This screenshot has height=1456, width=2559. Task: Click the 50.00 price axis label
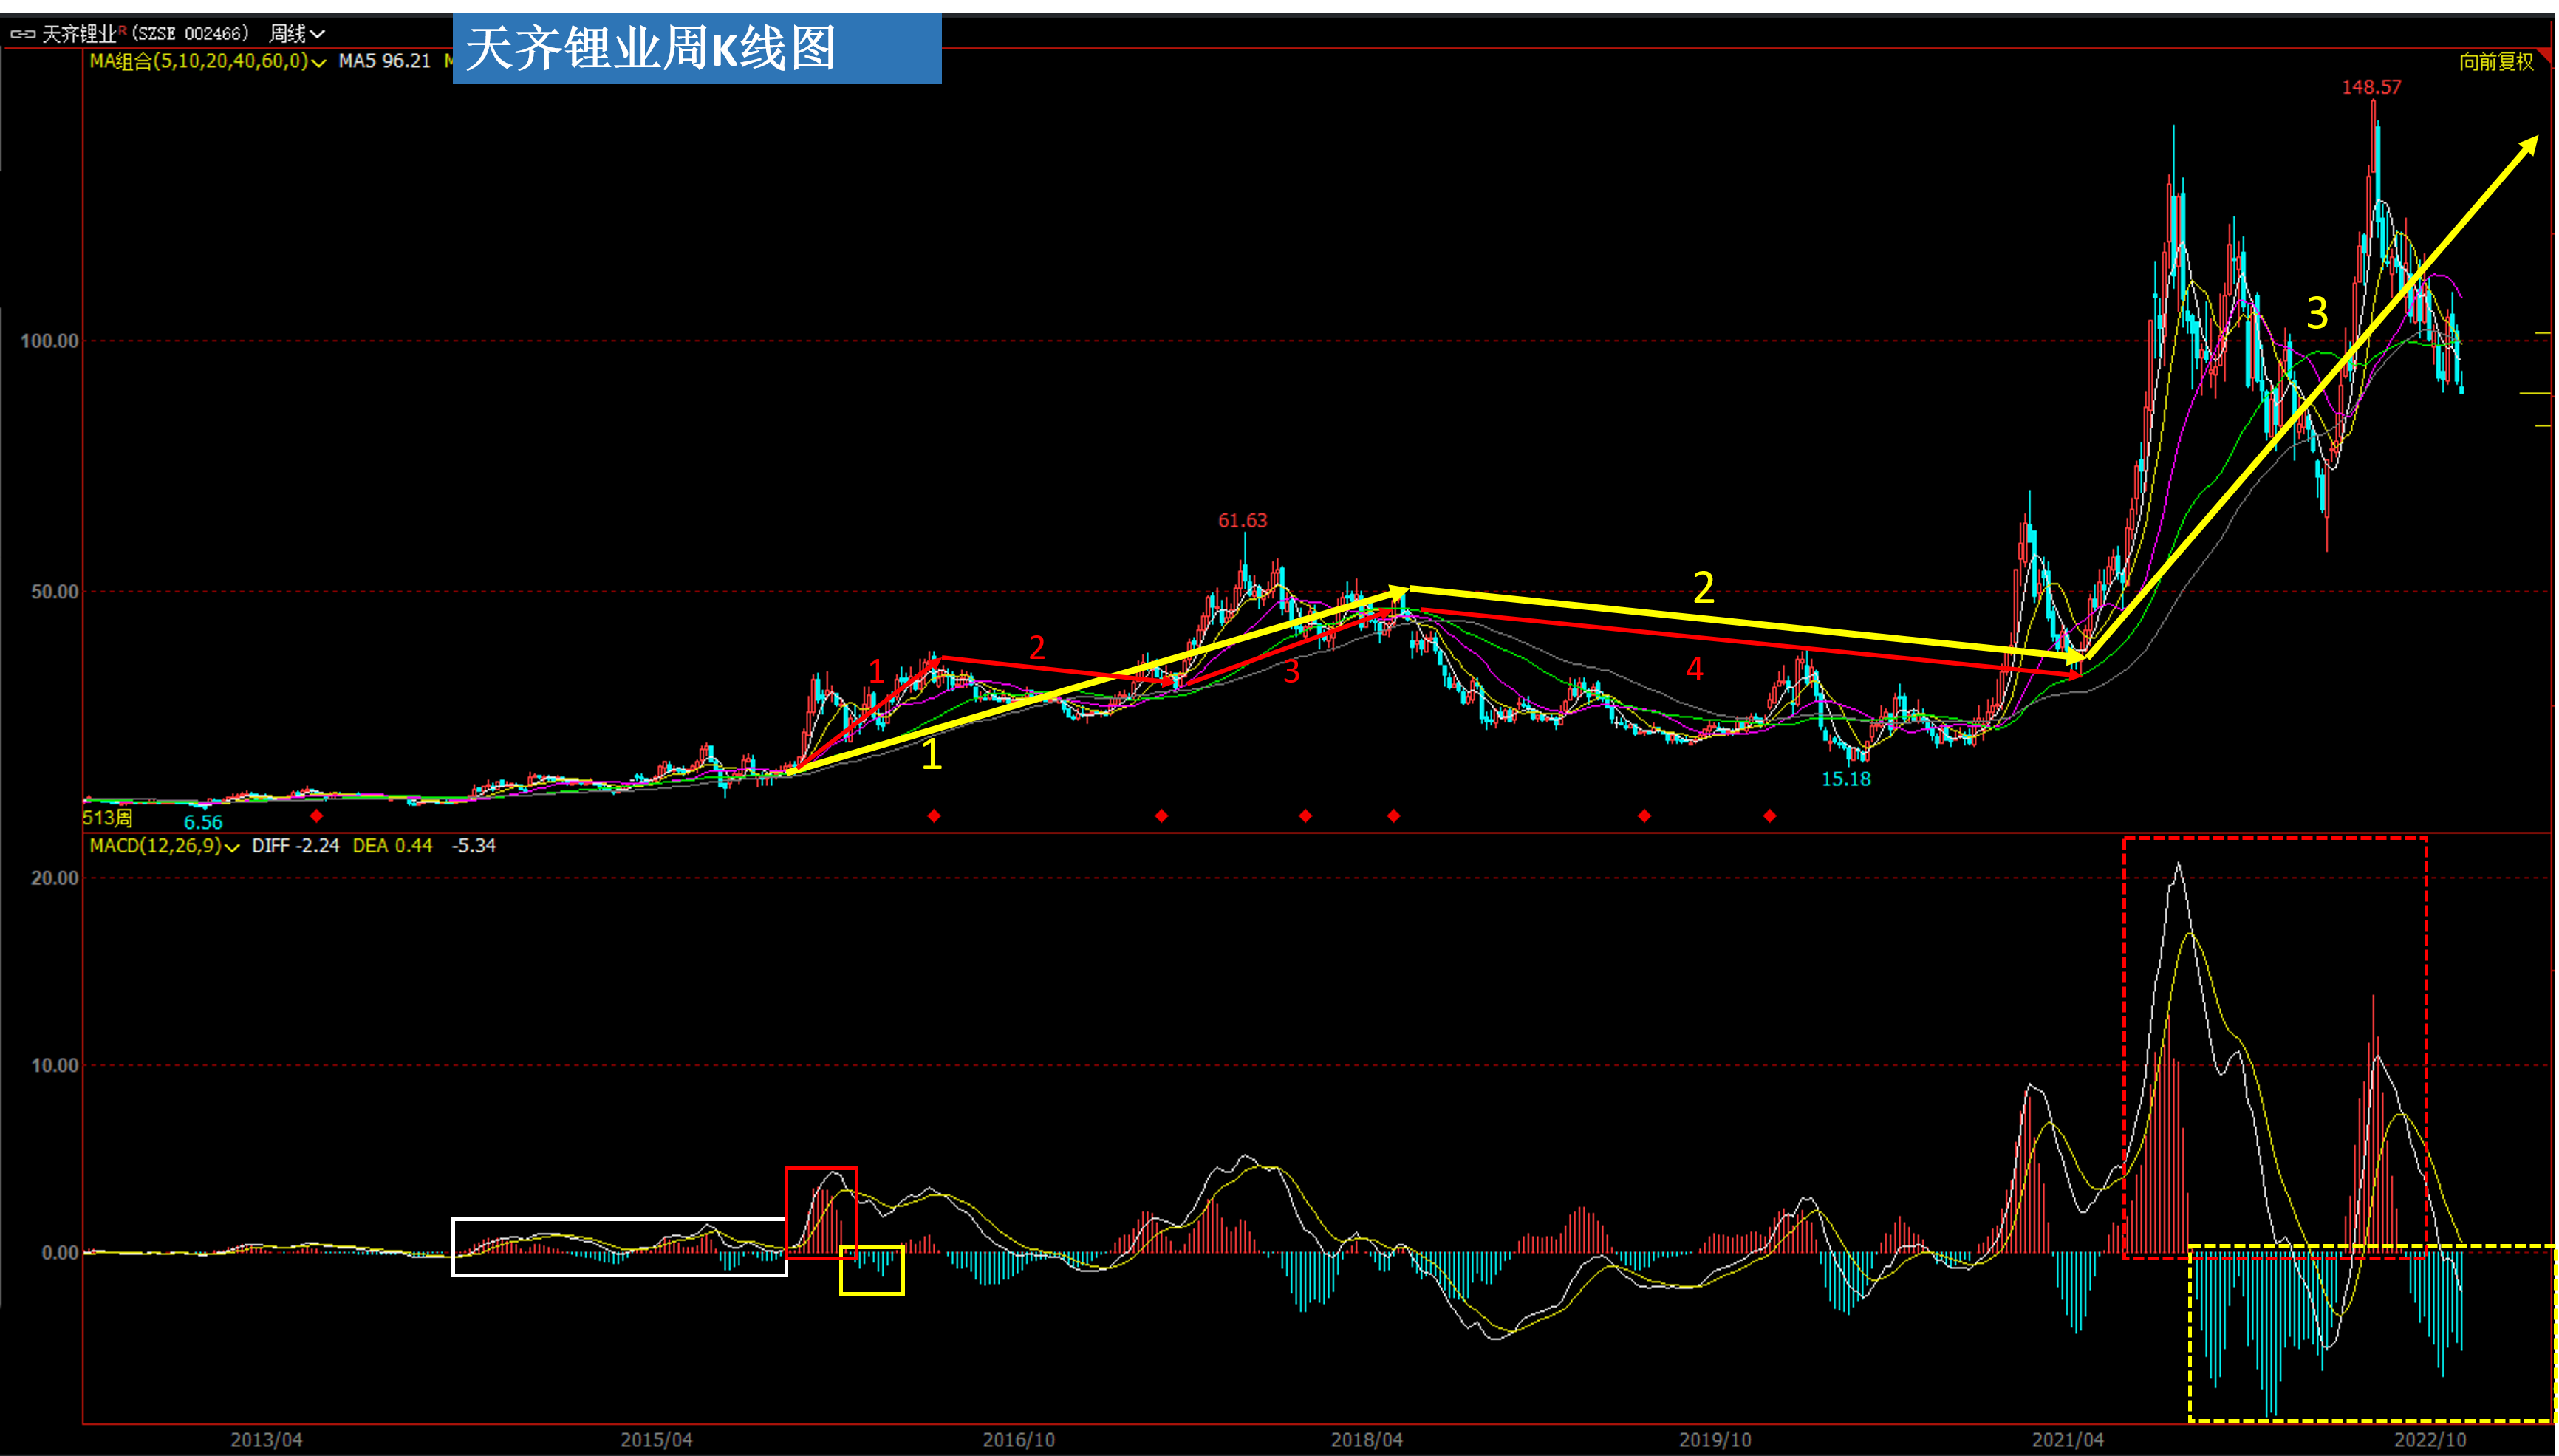coord(54,591)
